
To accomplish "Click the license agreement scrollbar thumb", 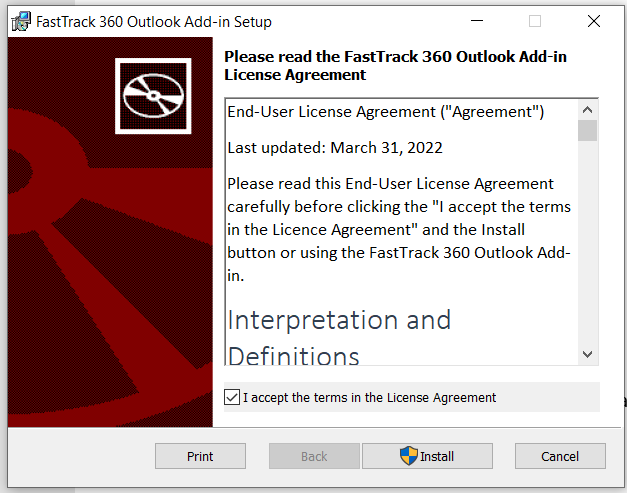I will (587, 130).
